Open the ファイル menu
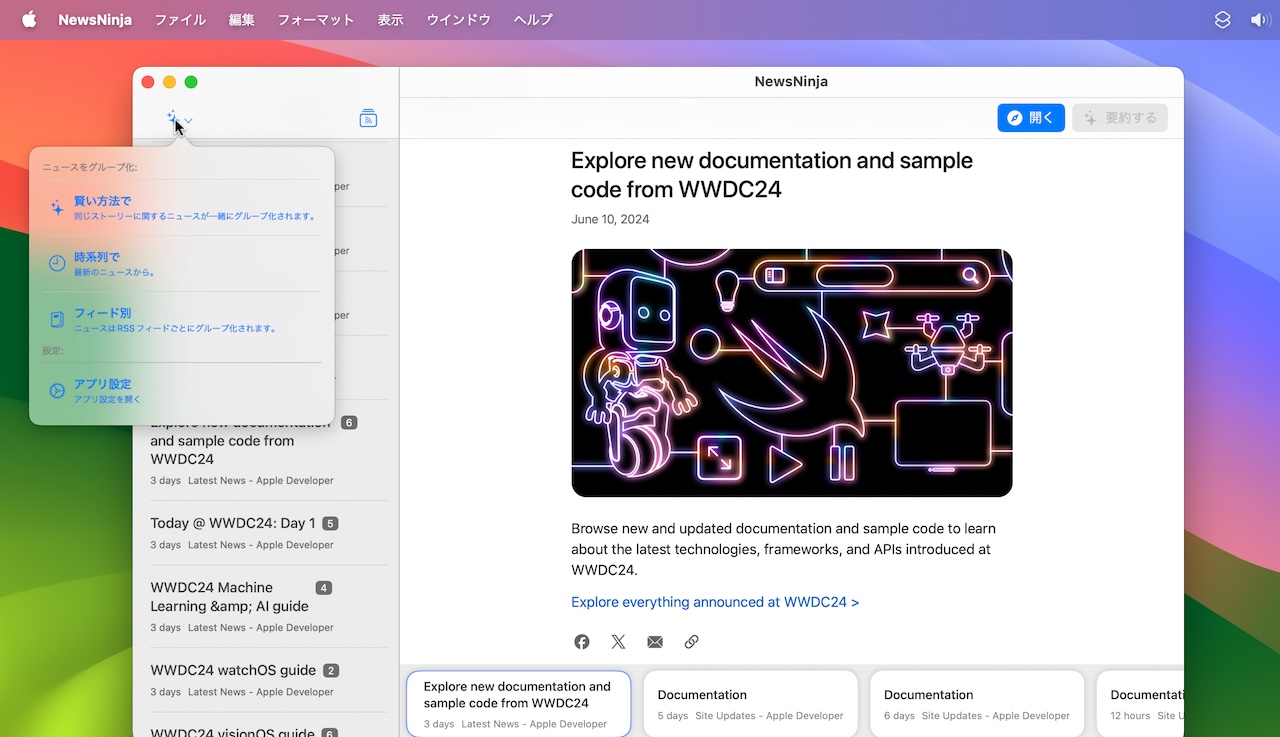 pyautogui.click(x=180, y=20)
